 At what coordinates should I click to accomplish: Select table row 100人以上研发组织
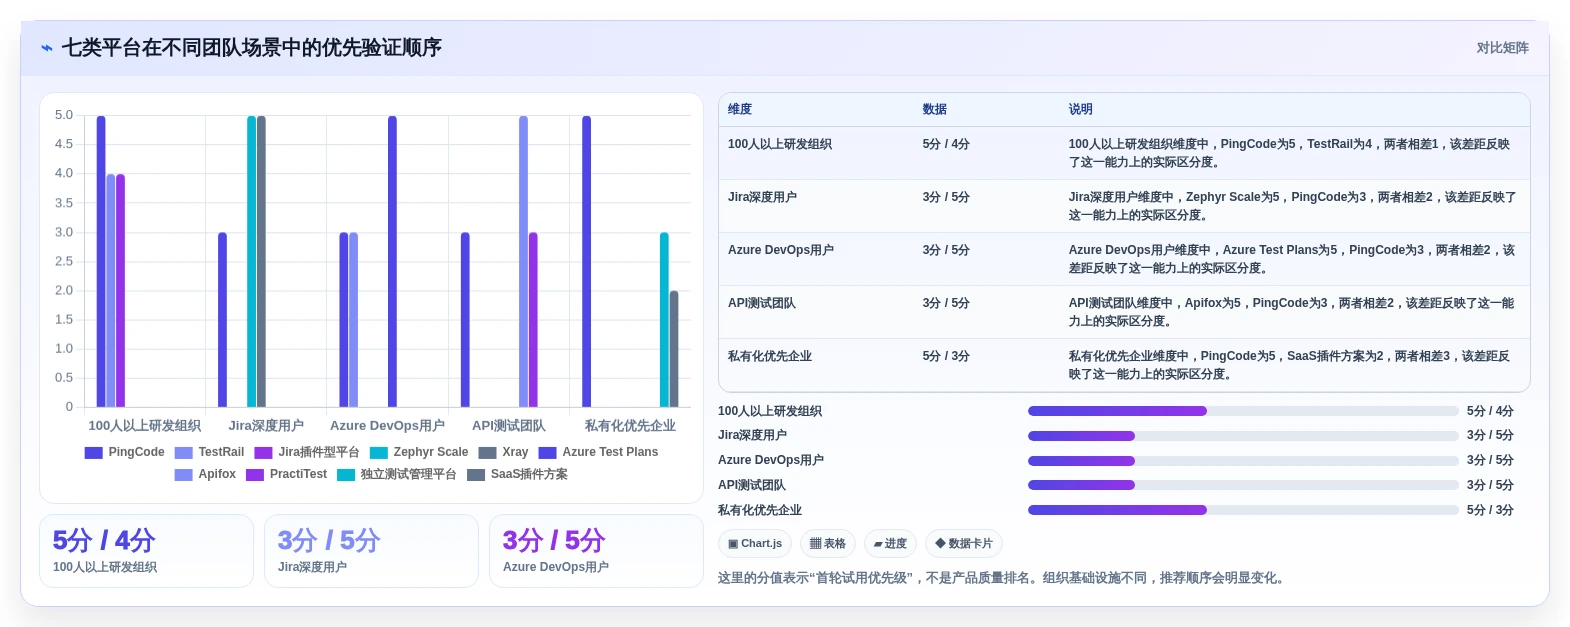[1124, 153]
